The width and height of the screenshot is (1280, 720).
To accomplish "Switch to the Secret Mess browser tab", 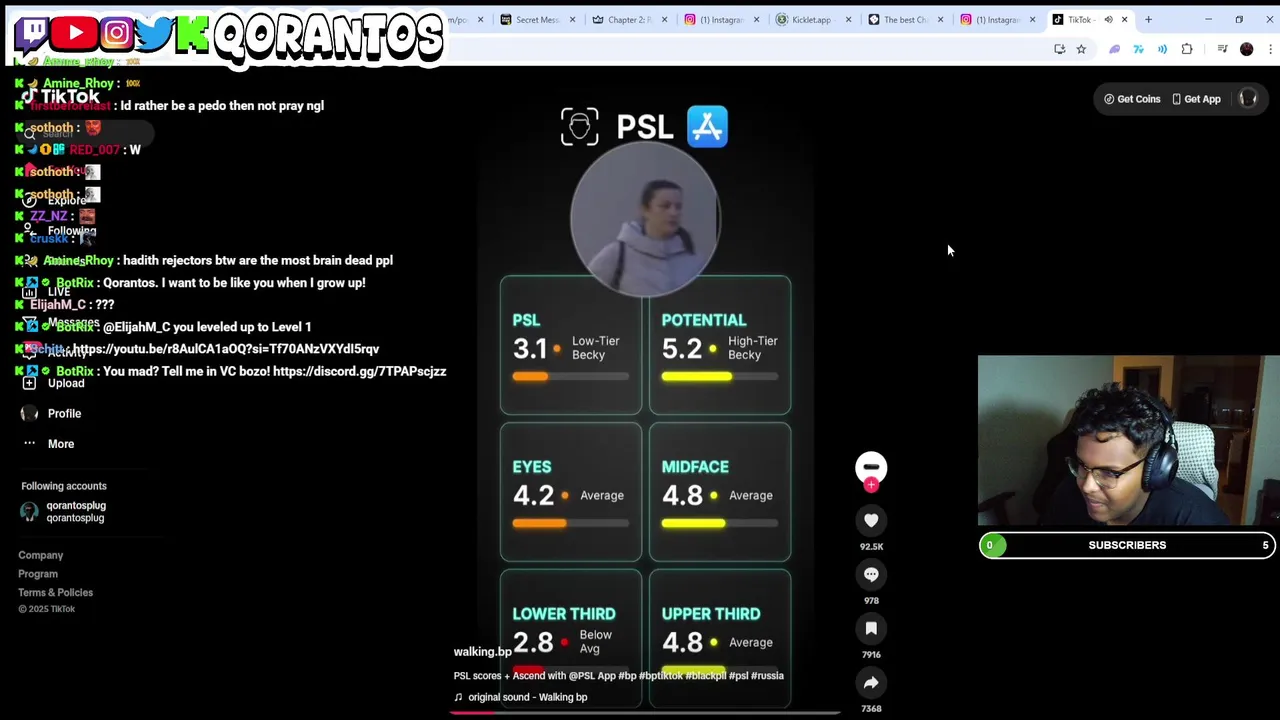I will (x=537, y=20).
